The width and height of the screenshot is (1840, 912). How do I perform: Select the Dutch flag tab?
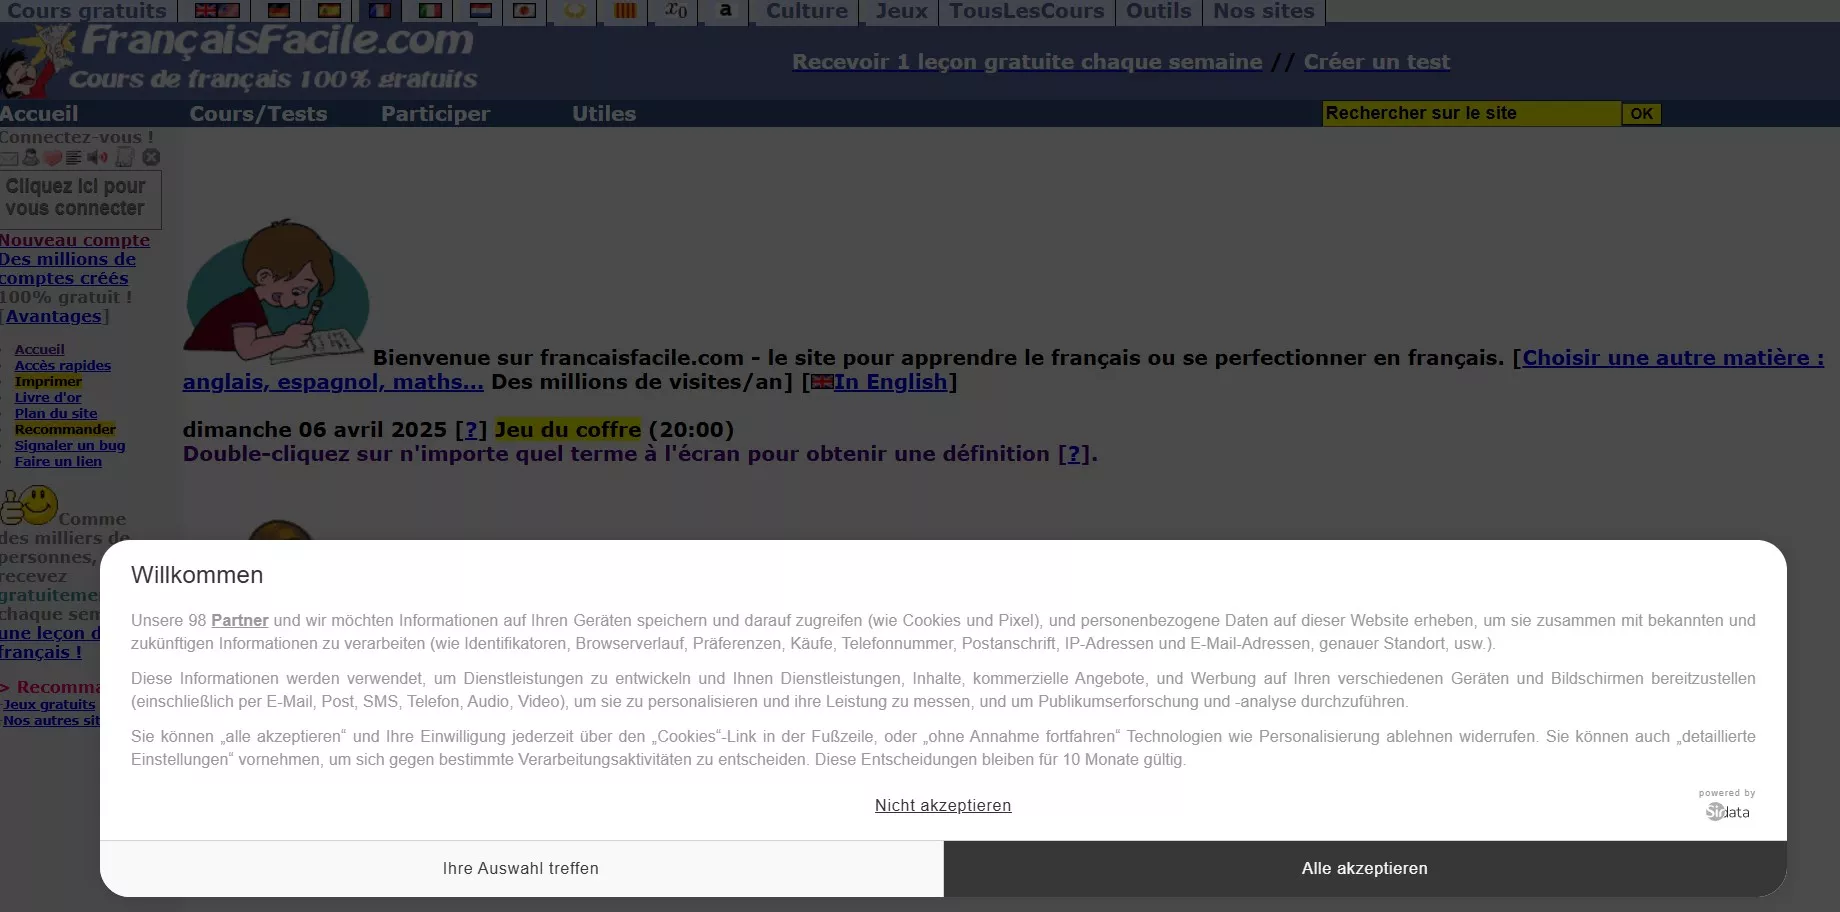[480, 11]
